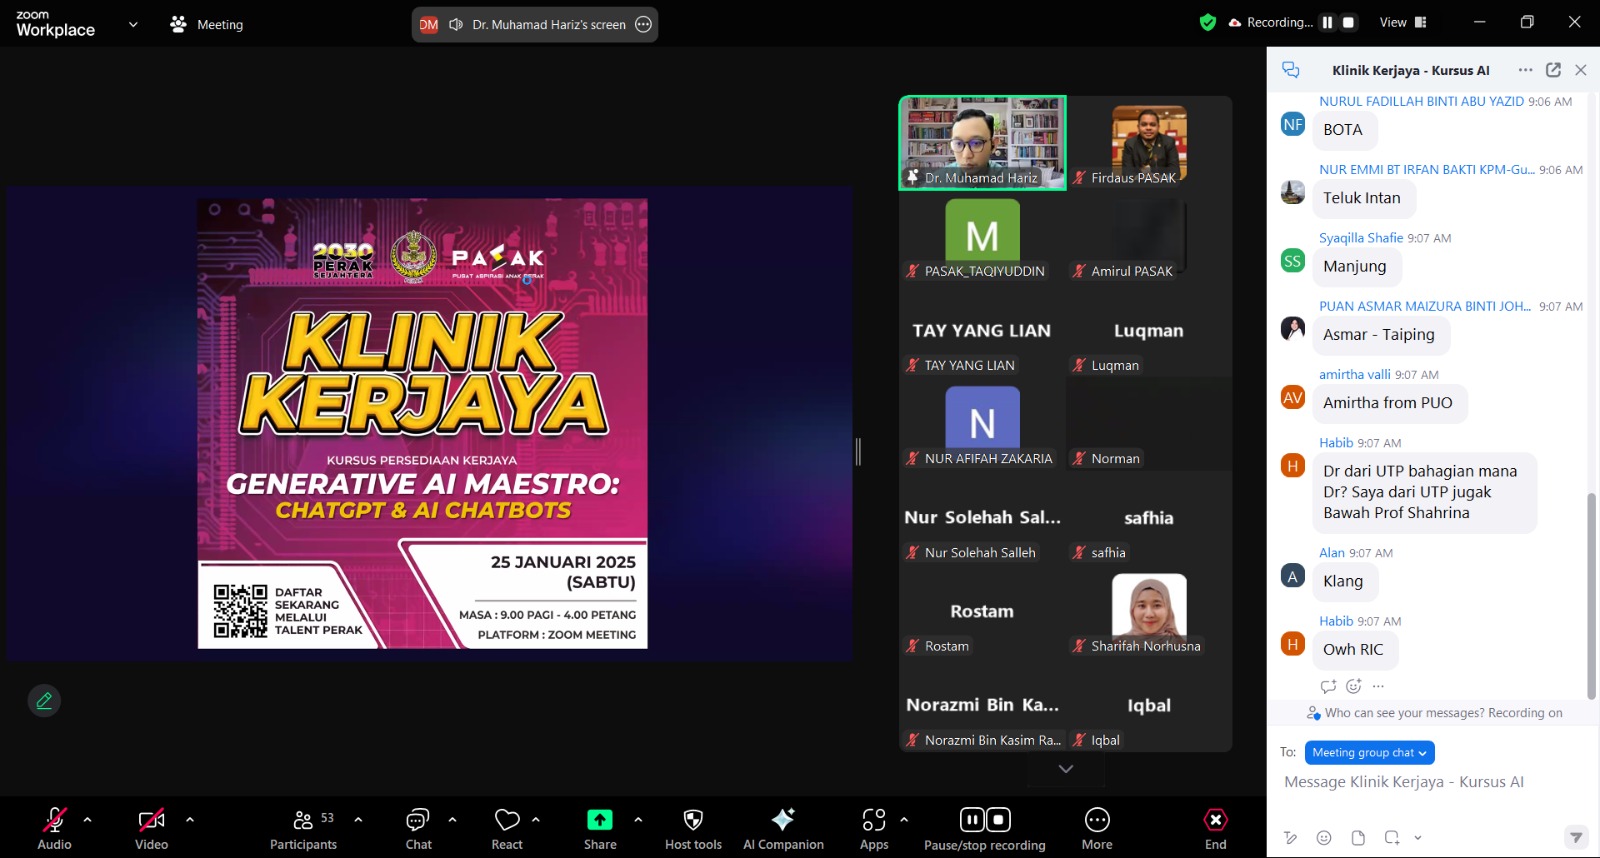Image resolution: width=1600 pixels, height=858 pixels.
Task: Open chat panel more options ellipsis
Action: point(1525,70)
